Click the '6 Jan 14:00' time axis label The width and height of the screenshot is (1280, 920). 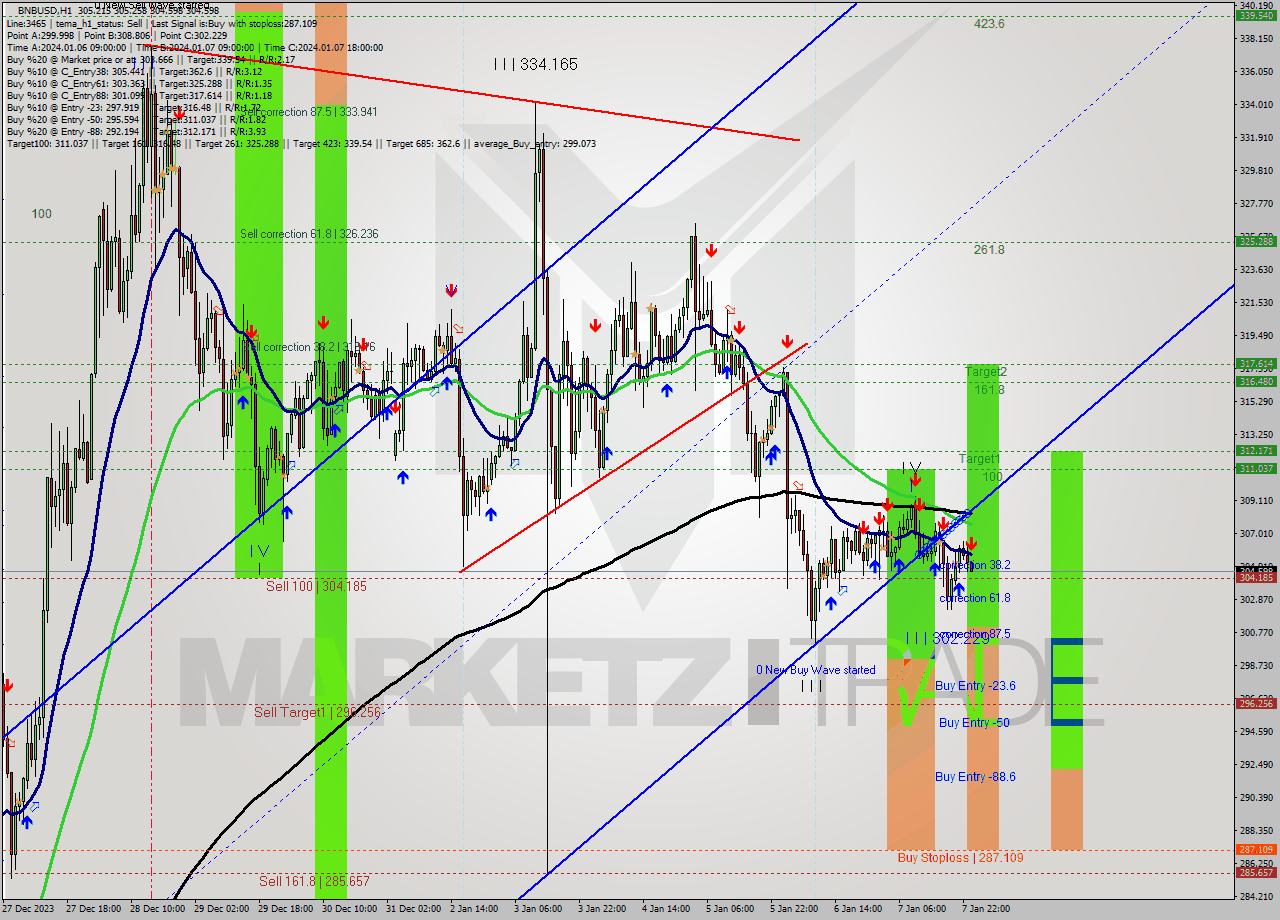(859, 909)
